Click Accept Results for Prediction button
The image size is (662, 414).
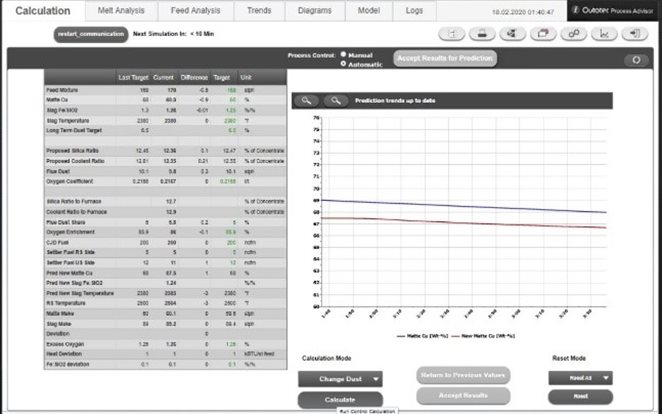click(x=444, y=58)
